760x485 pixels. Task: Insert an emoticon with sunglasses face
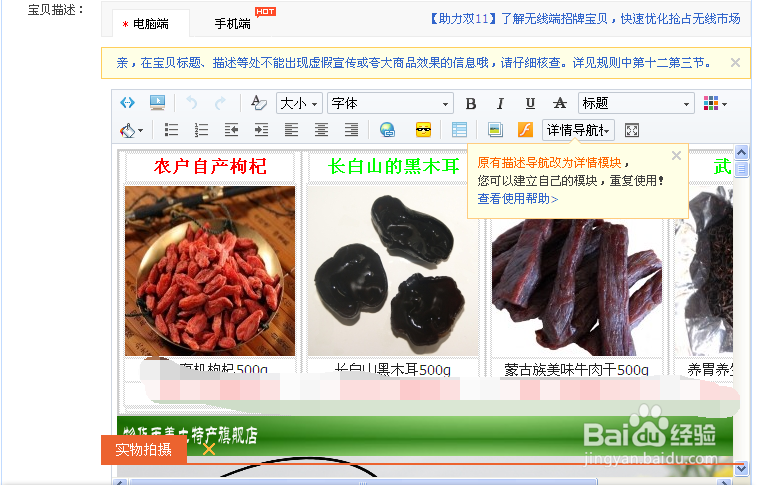(423, 130)
